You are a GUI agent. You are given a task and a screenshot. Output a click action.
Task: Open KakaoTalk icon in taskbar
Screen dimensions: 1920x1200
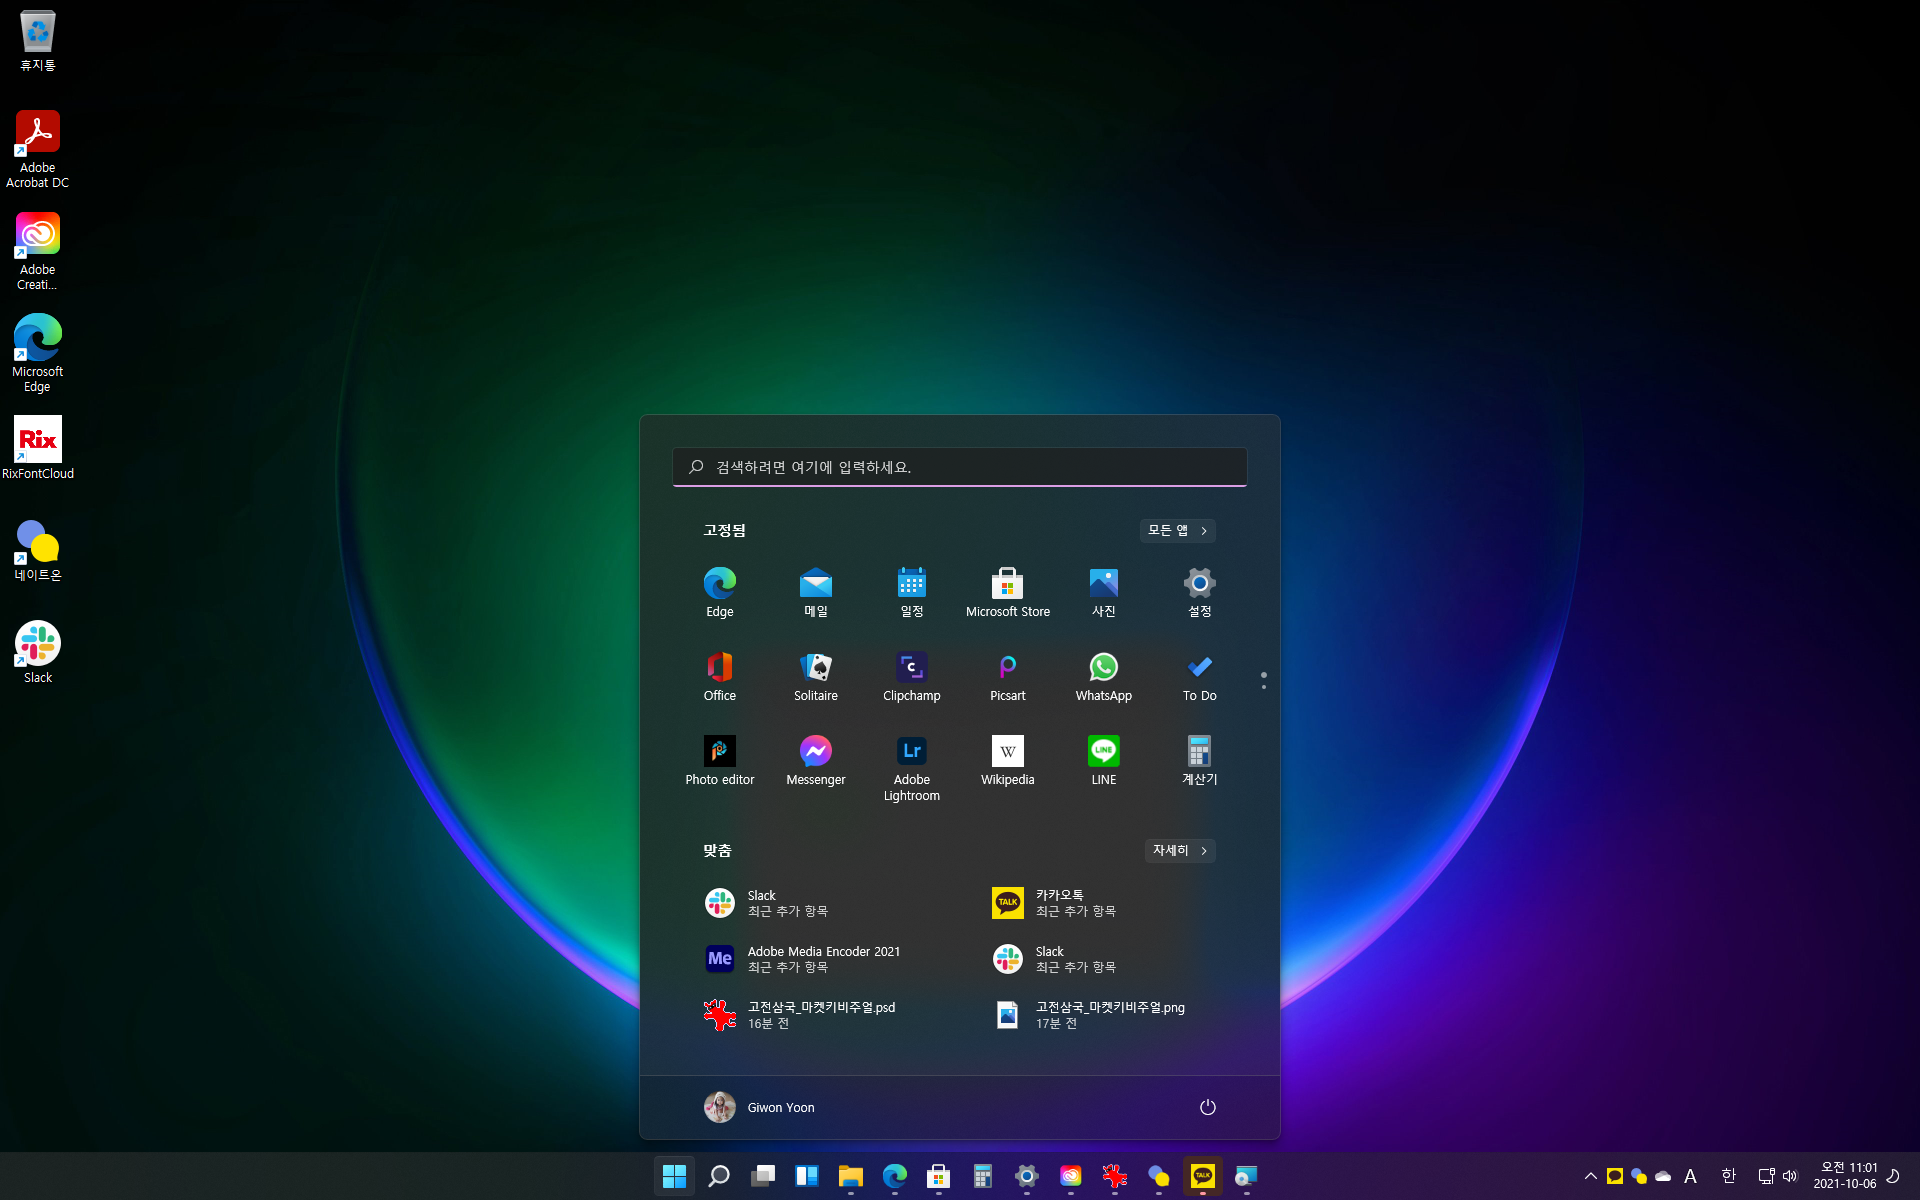point(1202,1176)
